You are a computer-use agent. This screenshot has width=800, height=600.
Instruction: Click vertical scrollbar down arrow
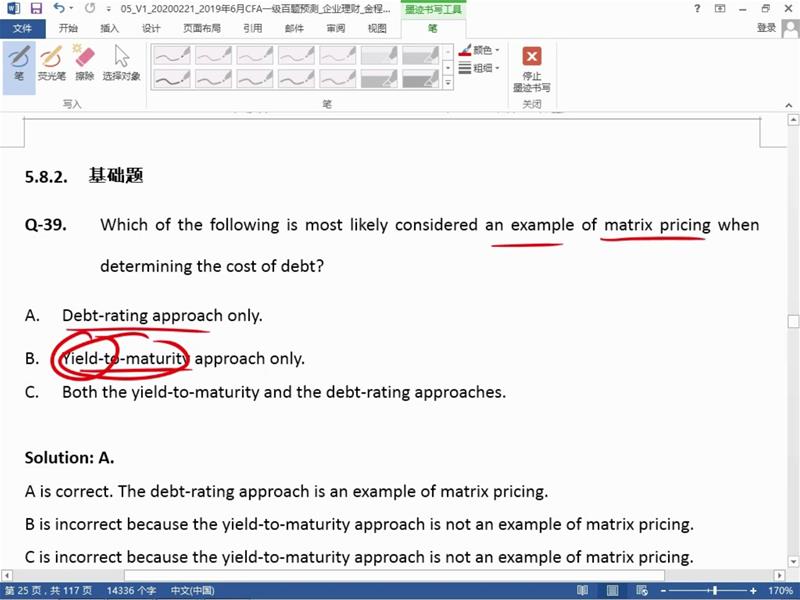pos(793,562)
